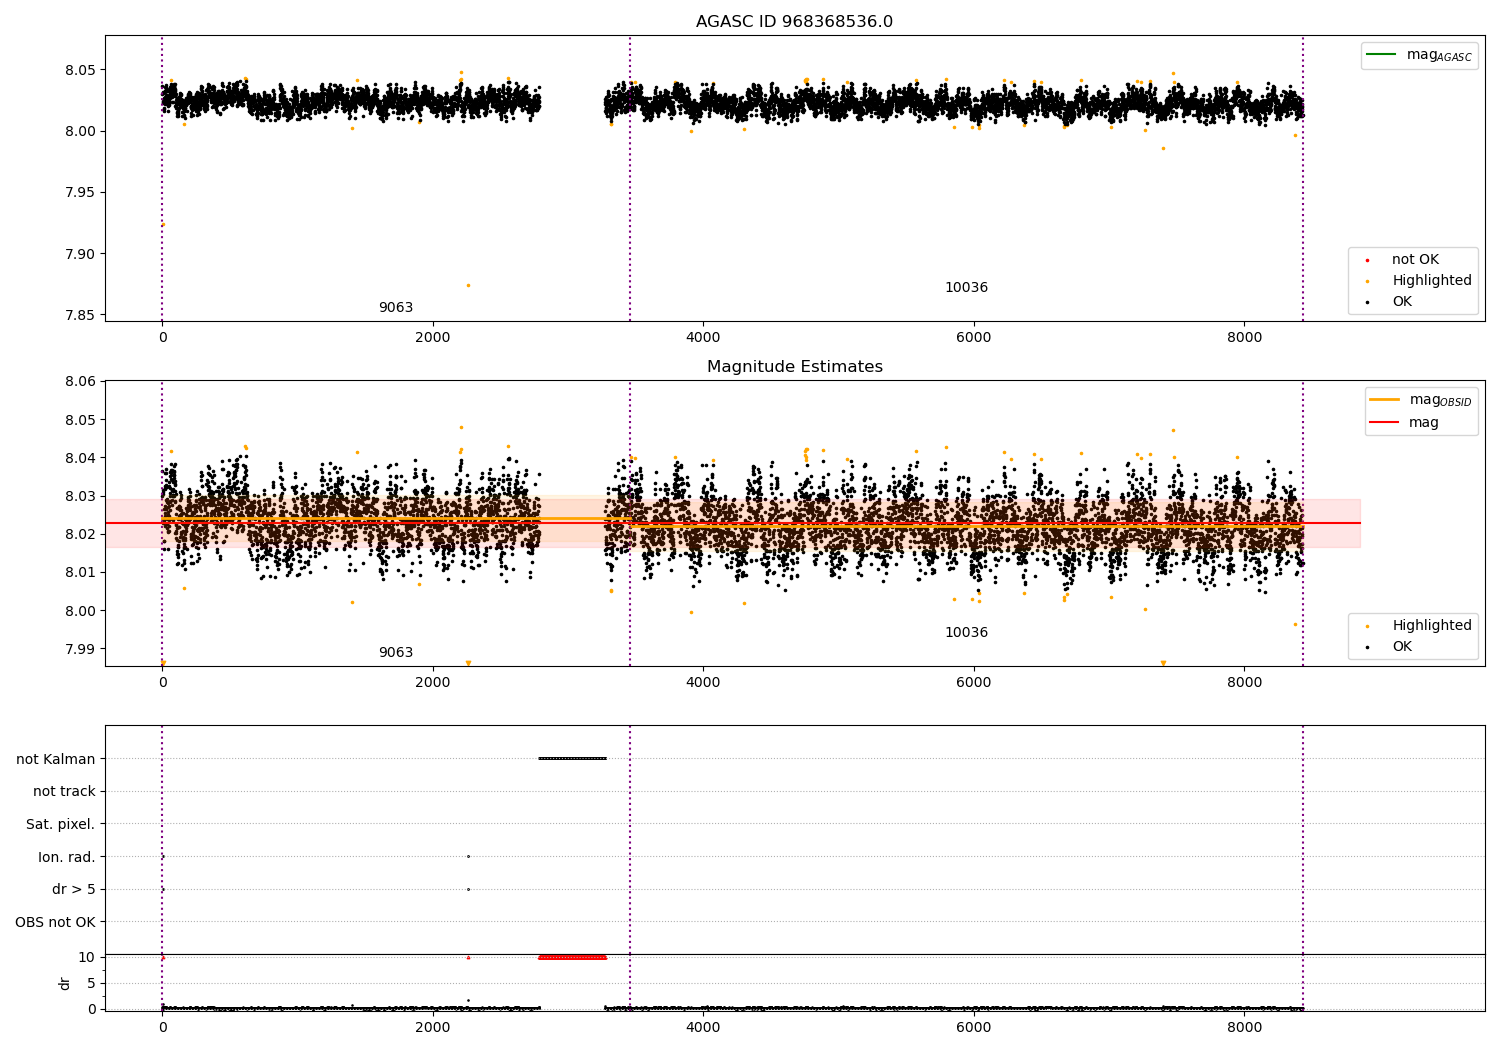Image resolution: width=1500 pixels, height=1050 pixels.
Task: Click the Ion. rad. axis label
Action: (67, 857)
